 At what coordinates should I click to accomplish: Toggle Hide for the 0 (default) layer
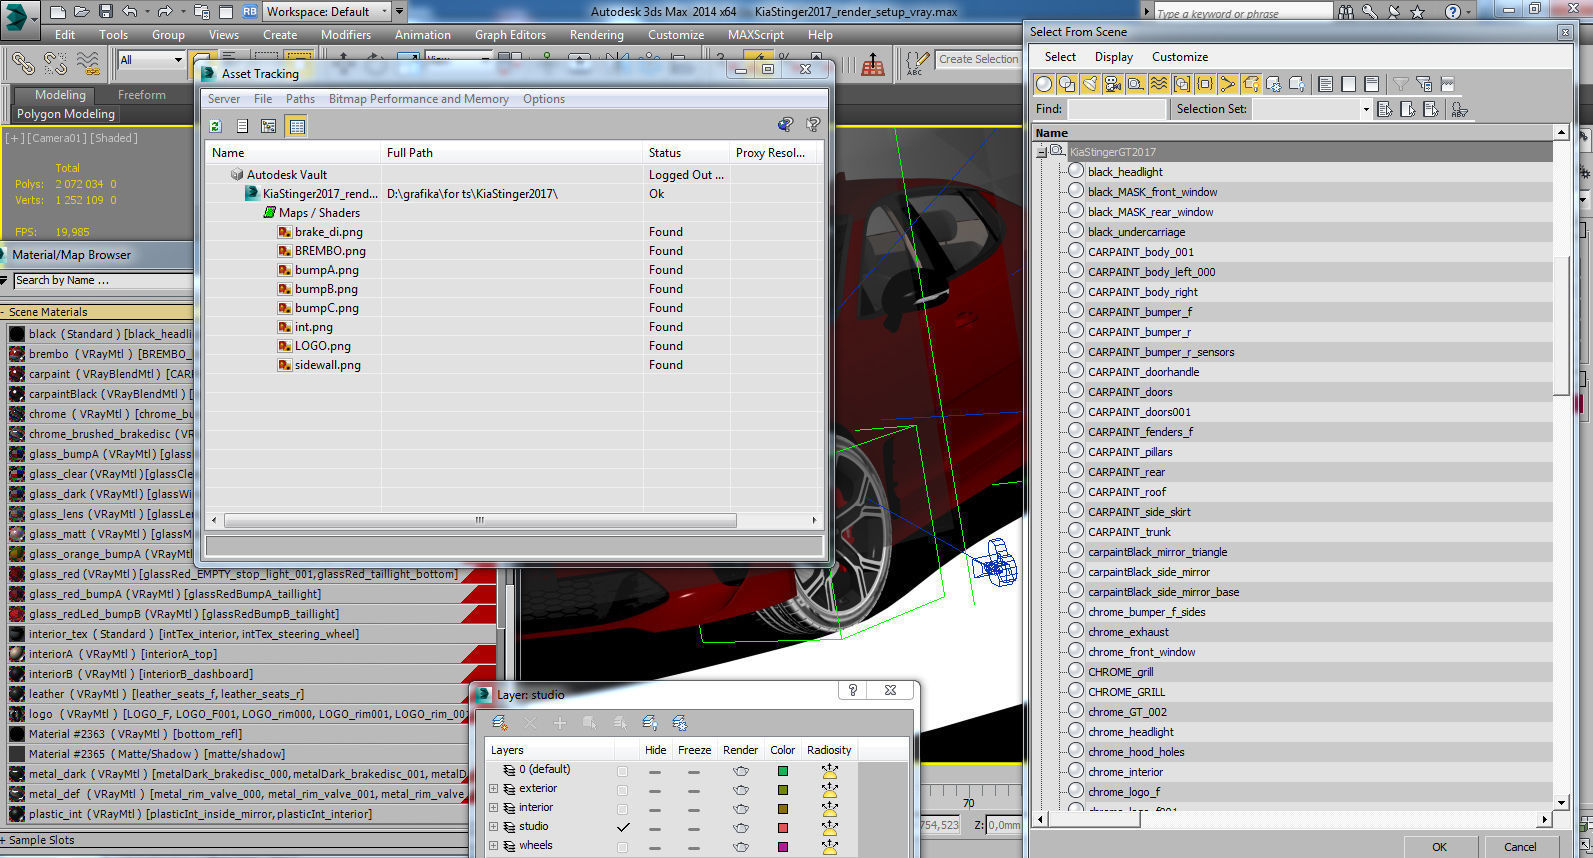coord(654,771)
